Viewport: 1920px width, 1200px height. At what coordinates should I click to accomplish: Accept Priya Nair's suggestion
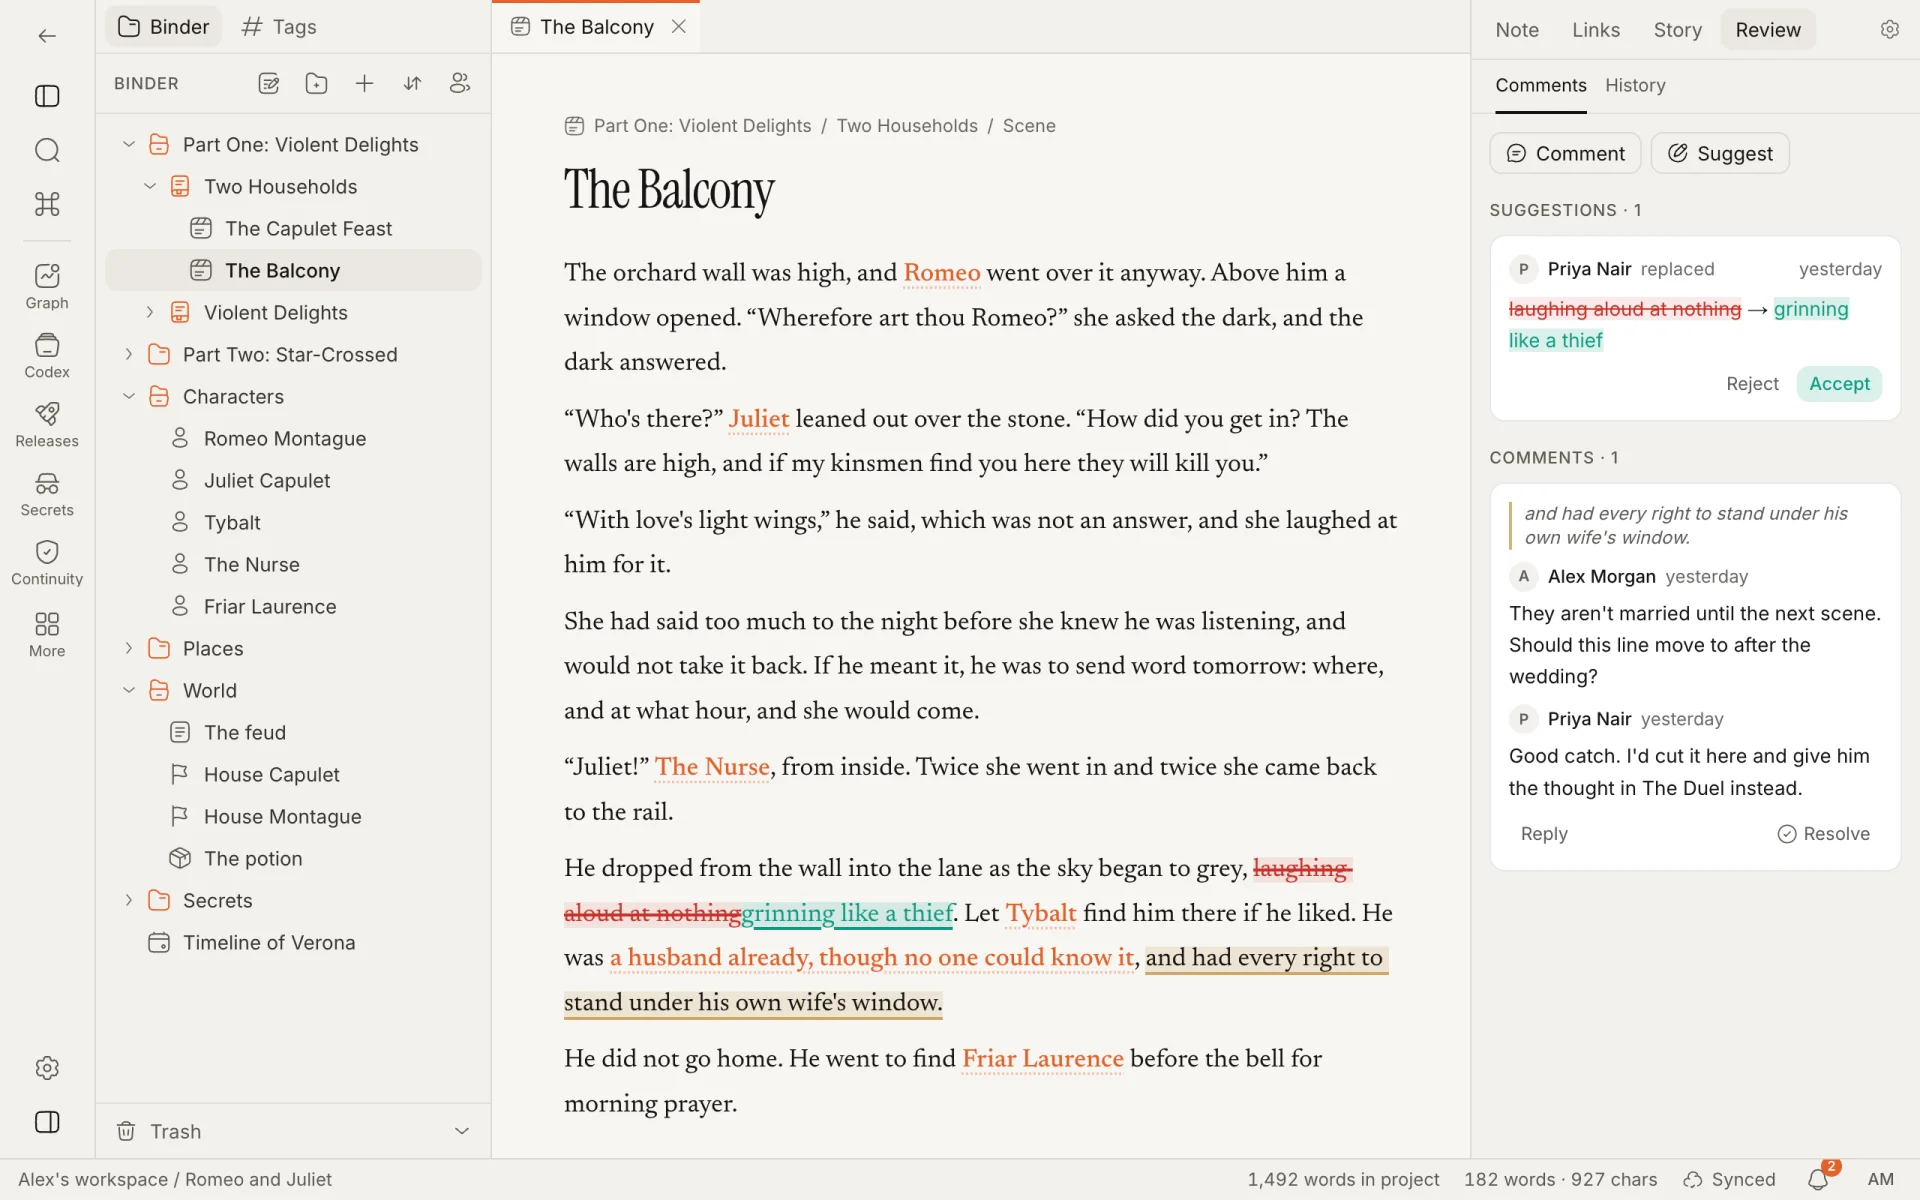pyautogui.click(x=1839, y=384)
